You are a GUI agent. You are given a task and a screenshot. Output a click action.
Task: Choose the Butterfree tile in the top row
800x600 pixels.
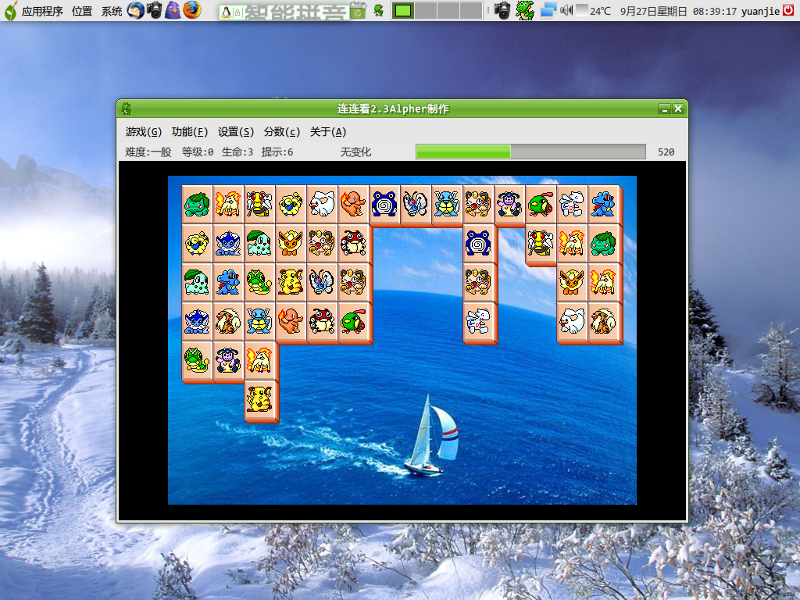tap(415, 204)
